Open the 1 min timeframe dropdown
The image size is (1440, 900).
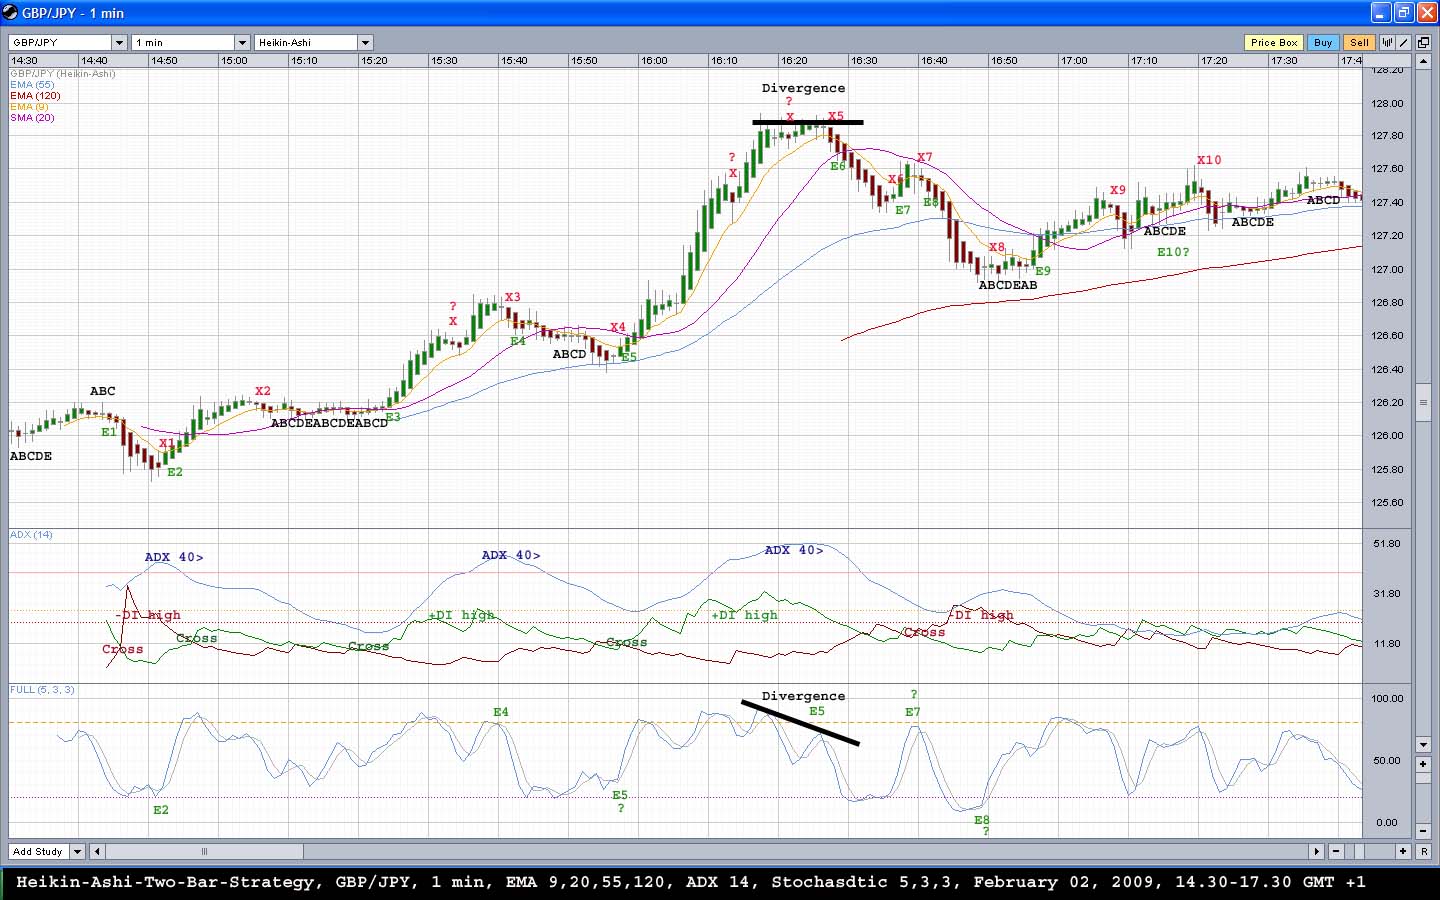[242, 42]
